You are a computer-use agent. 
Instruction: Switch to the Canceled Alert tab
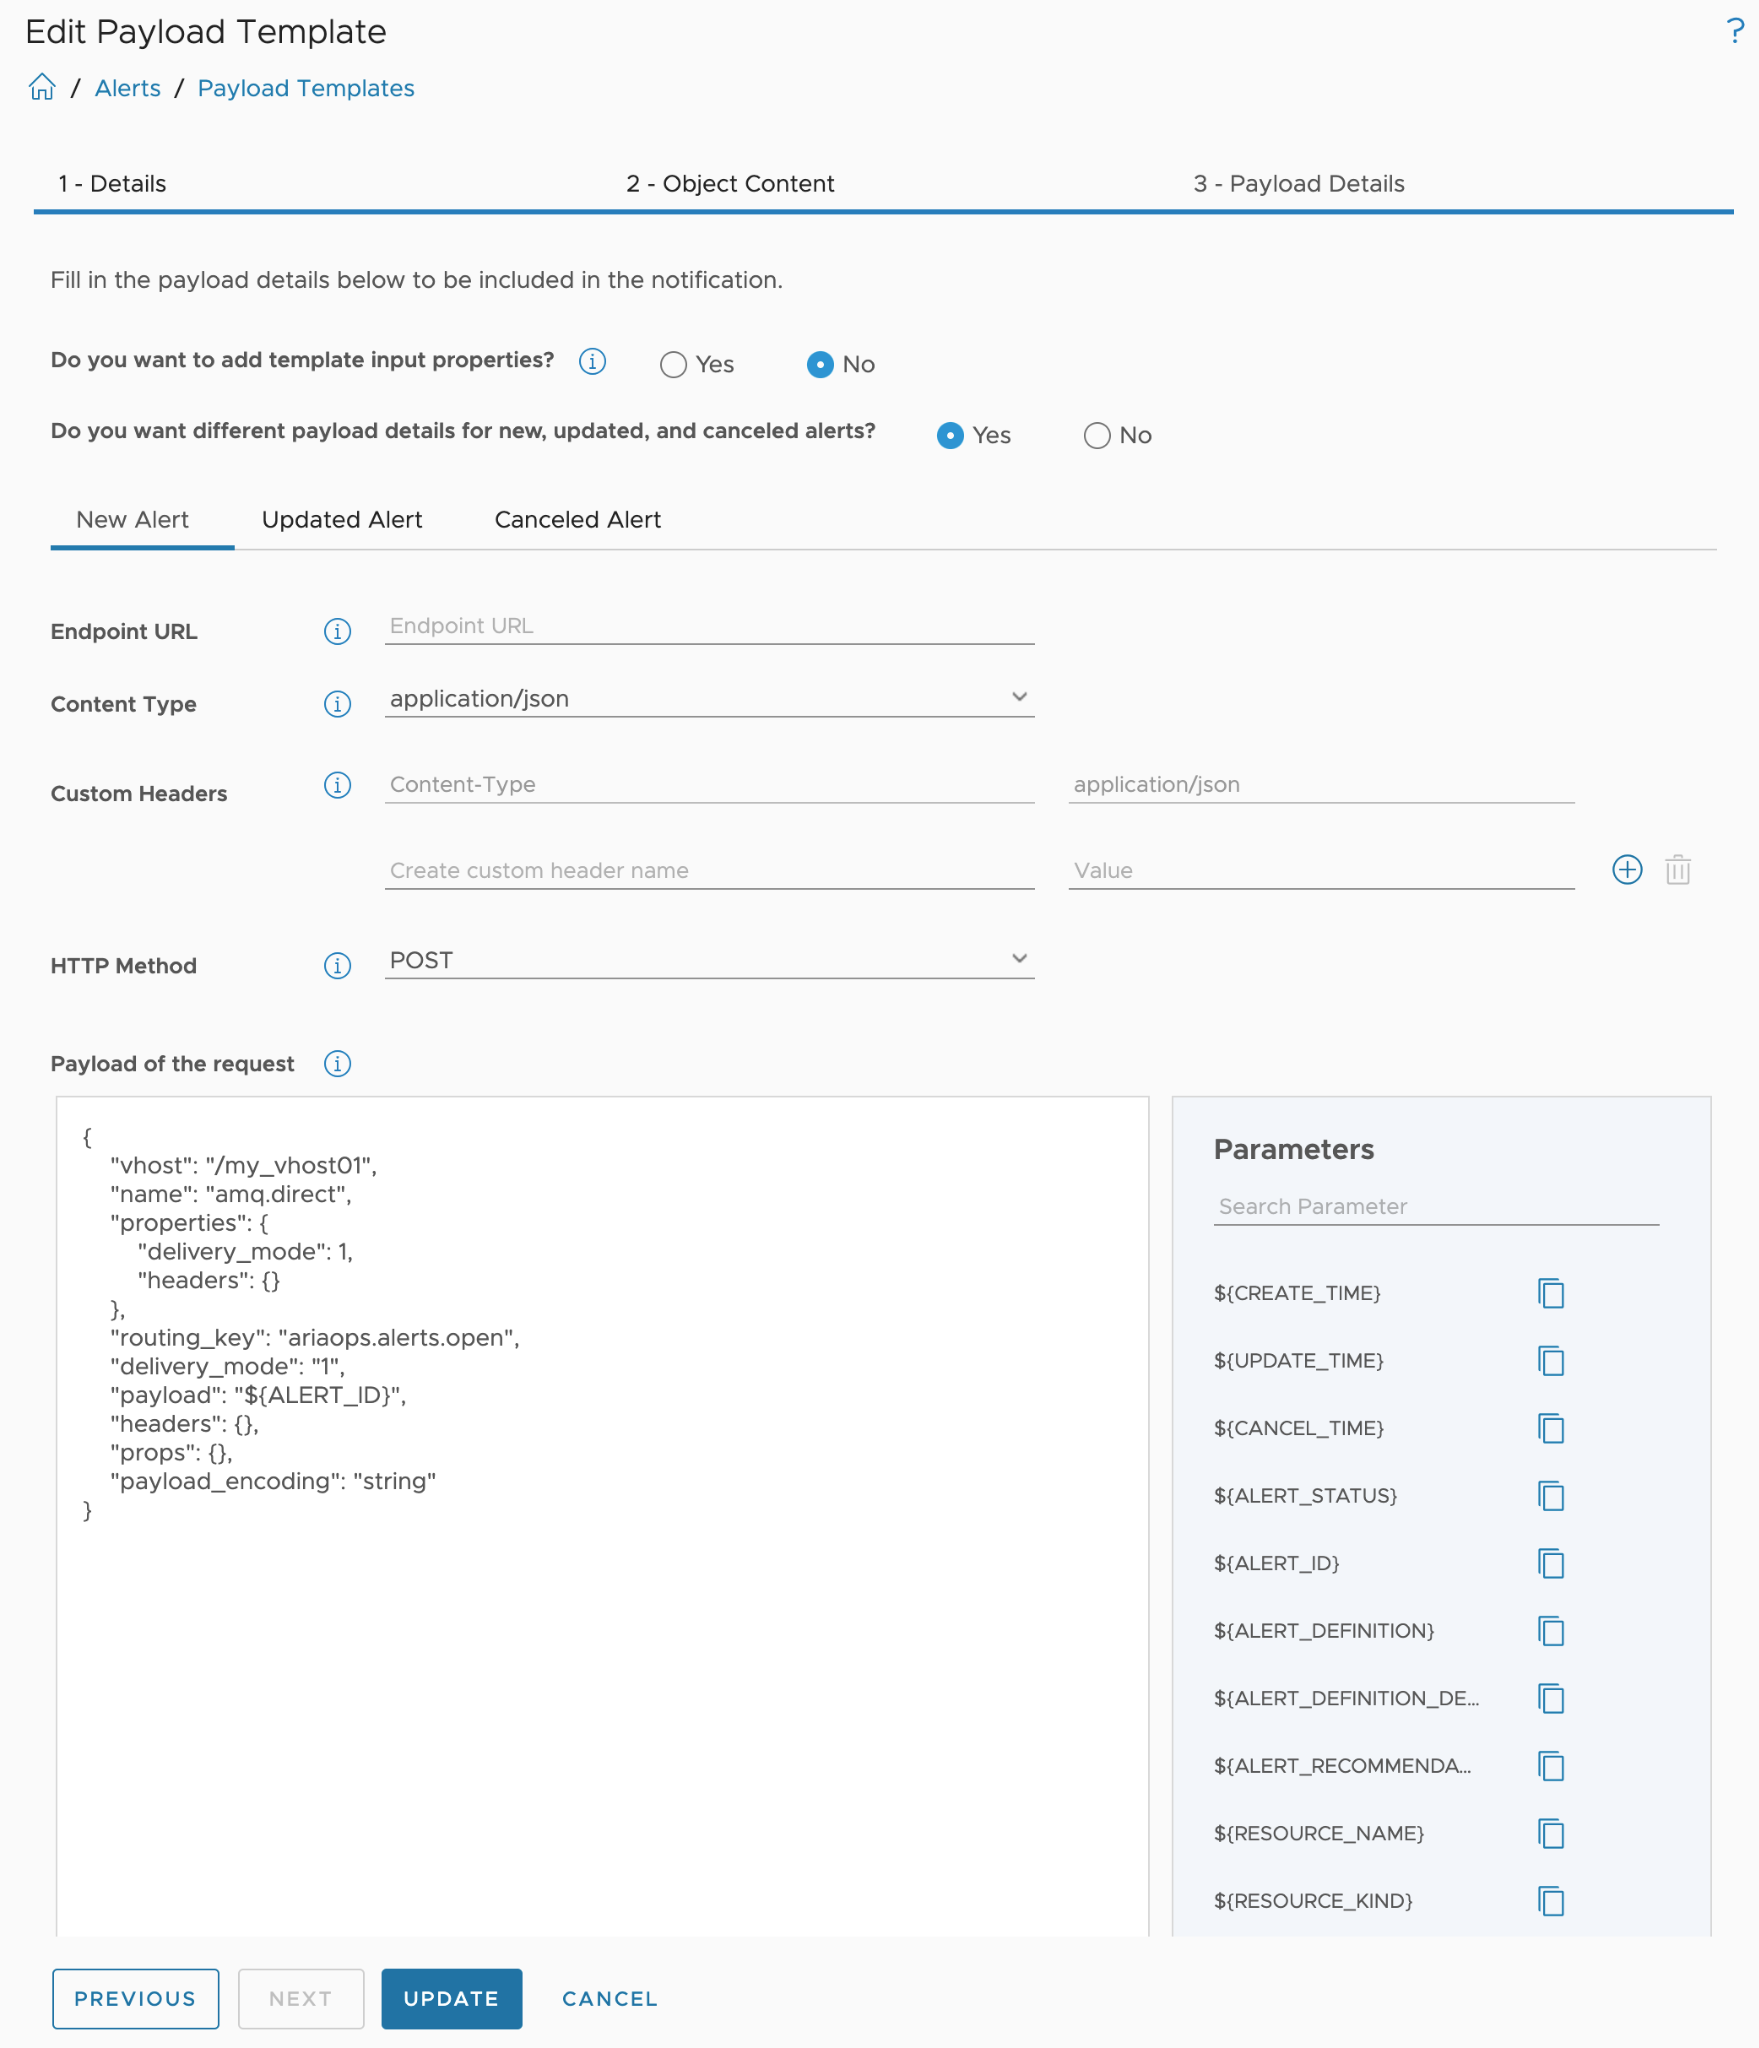tap(578, 519)
